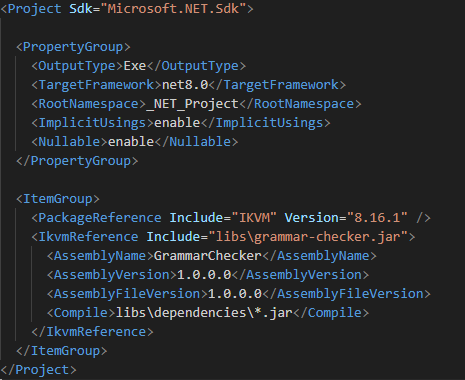
Task: Click the opening RootNamespace tag
Action: click(x=89, y=104)
